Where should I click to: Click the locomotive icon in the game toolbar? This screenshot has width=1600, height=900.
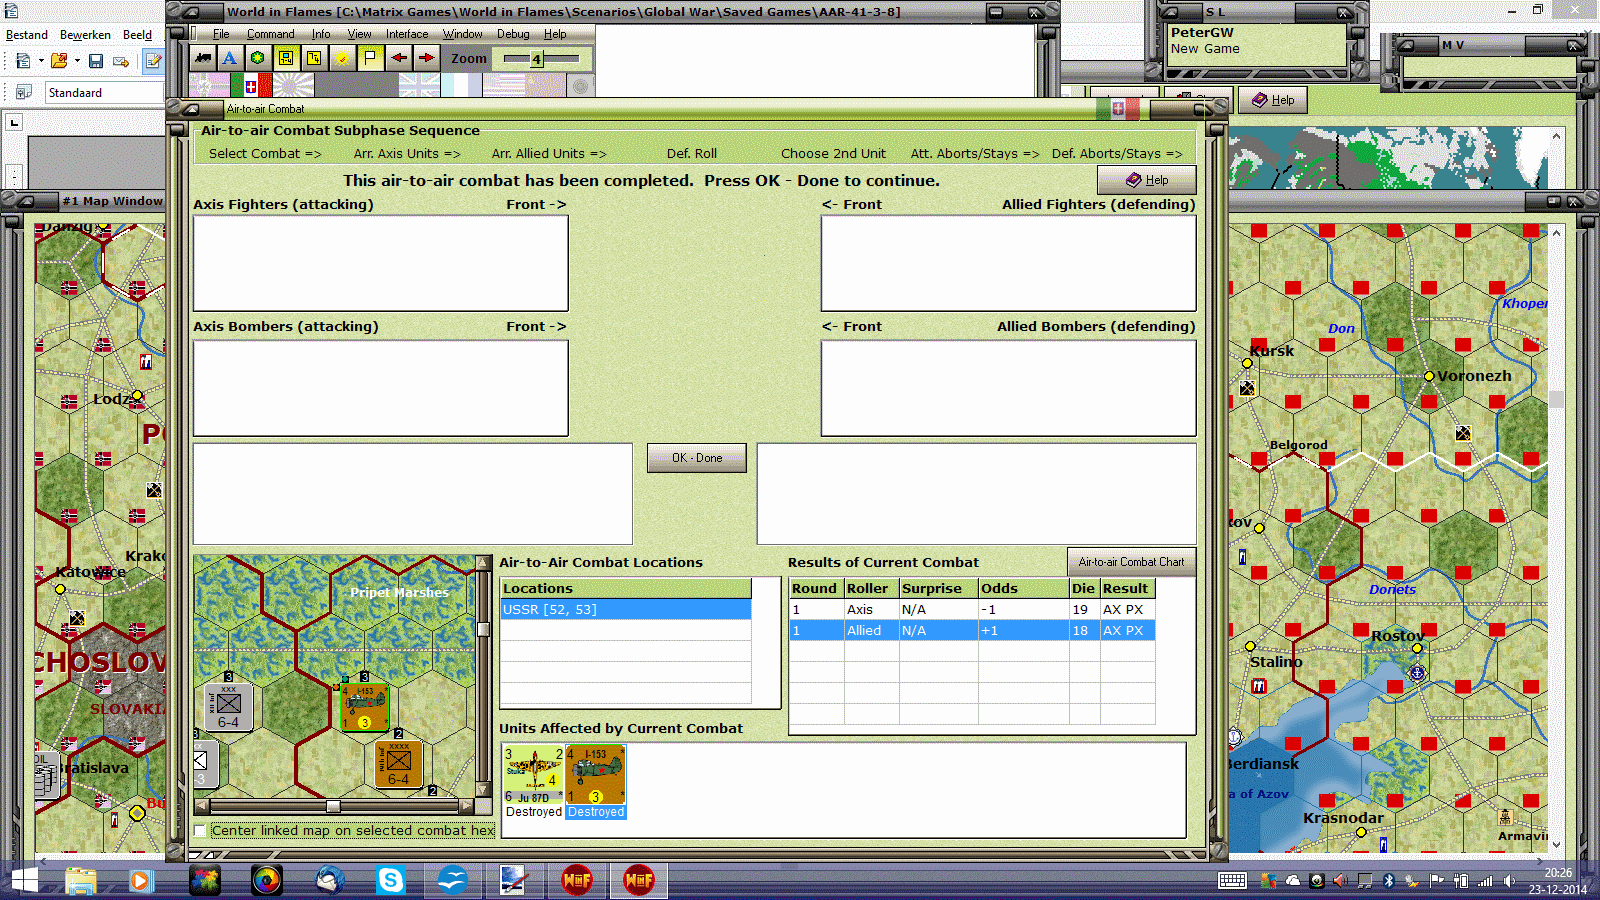(x=203, y=58)
